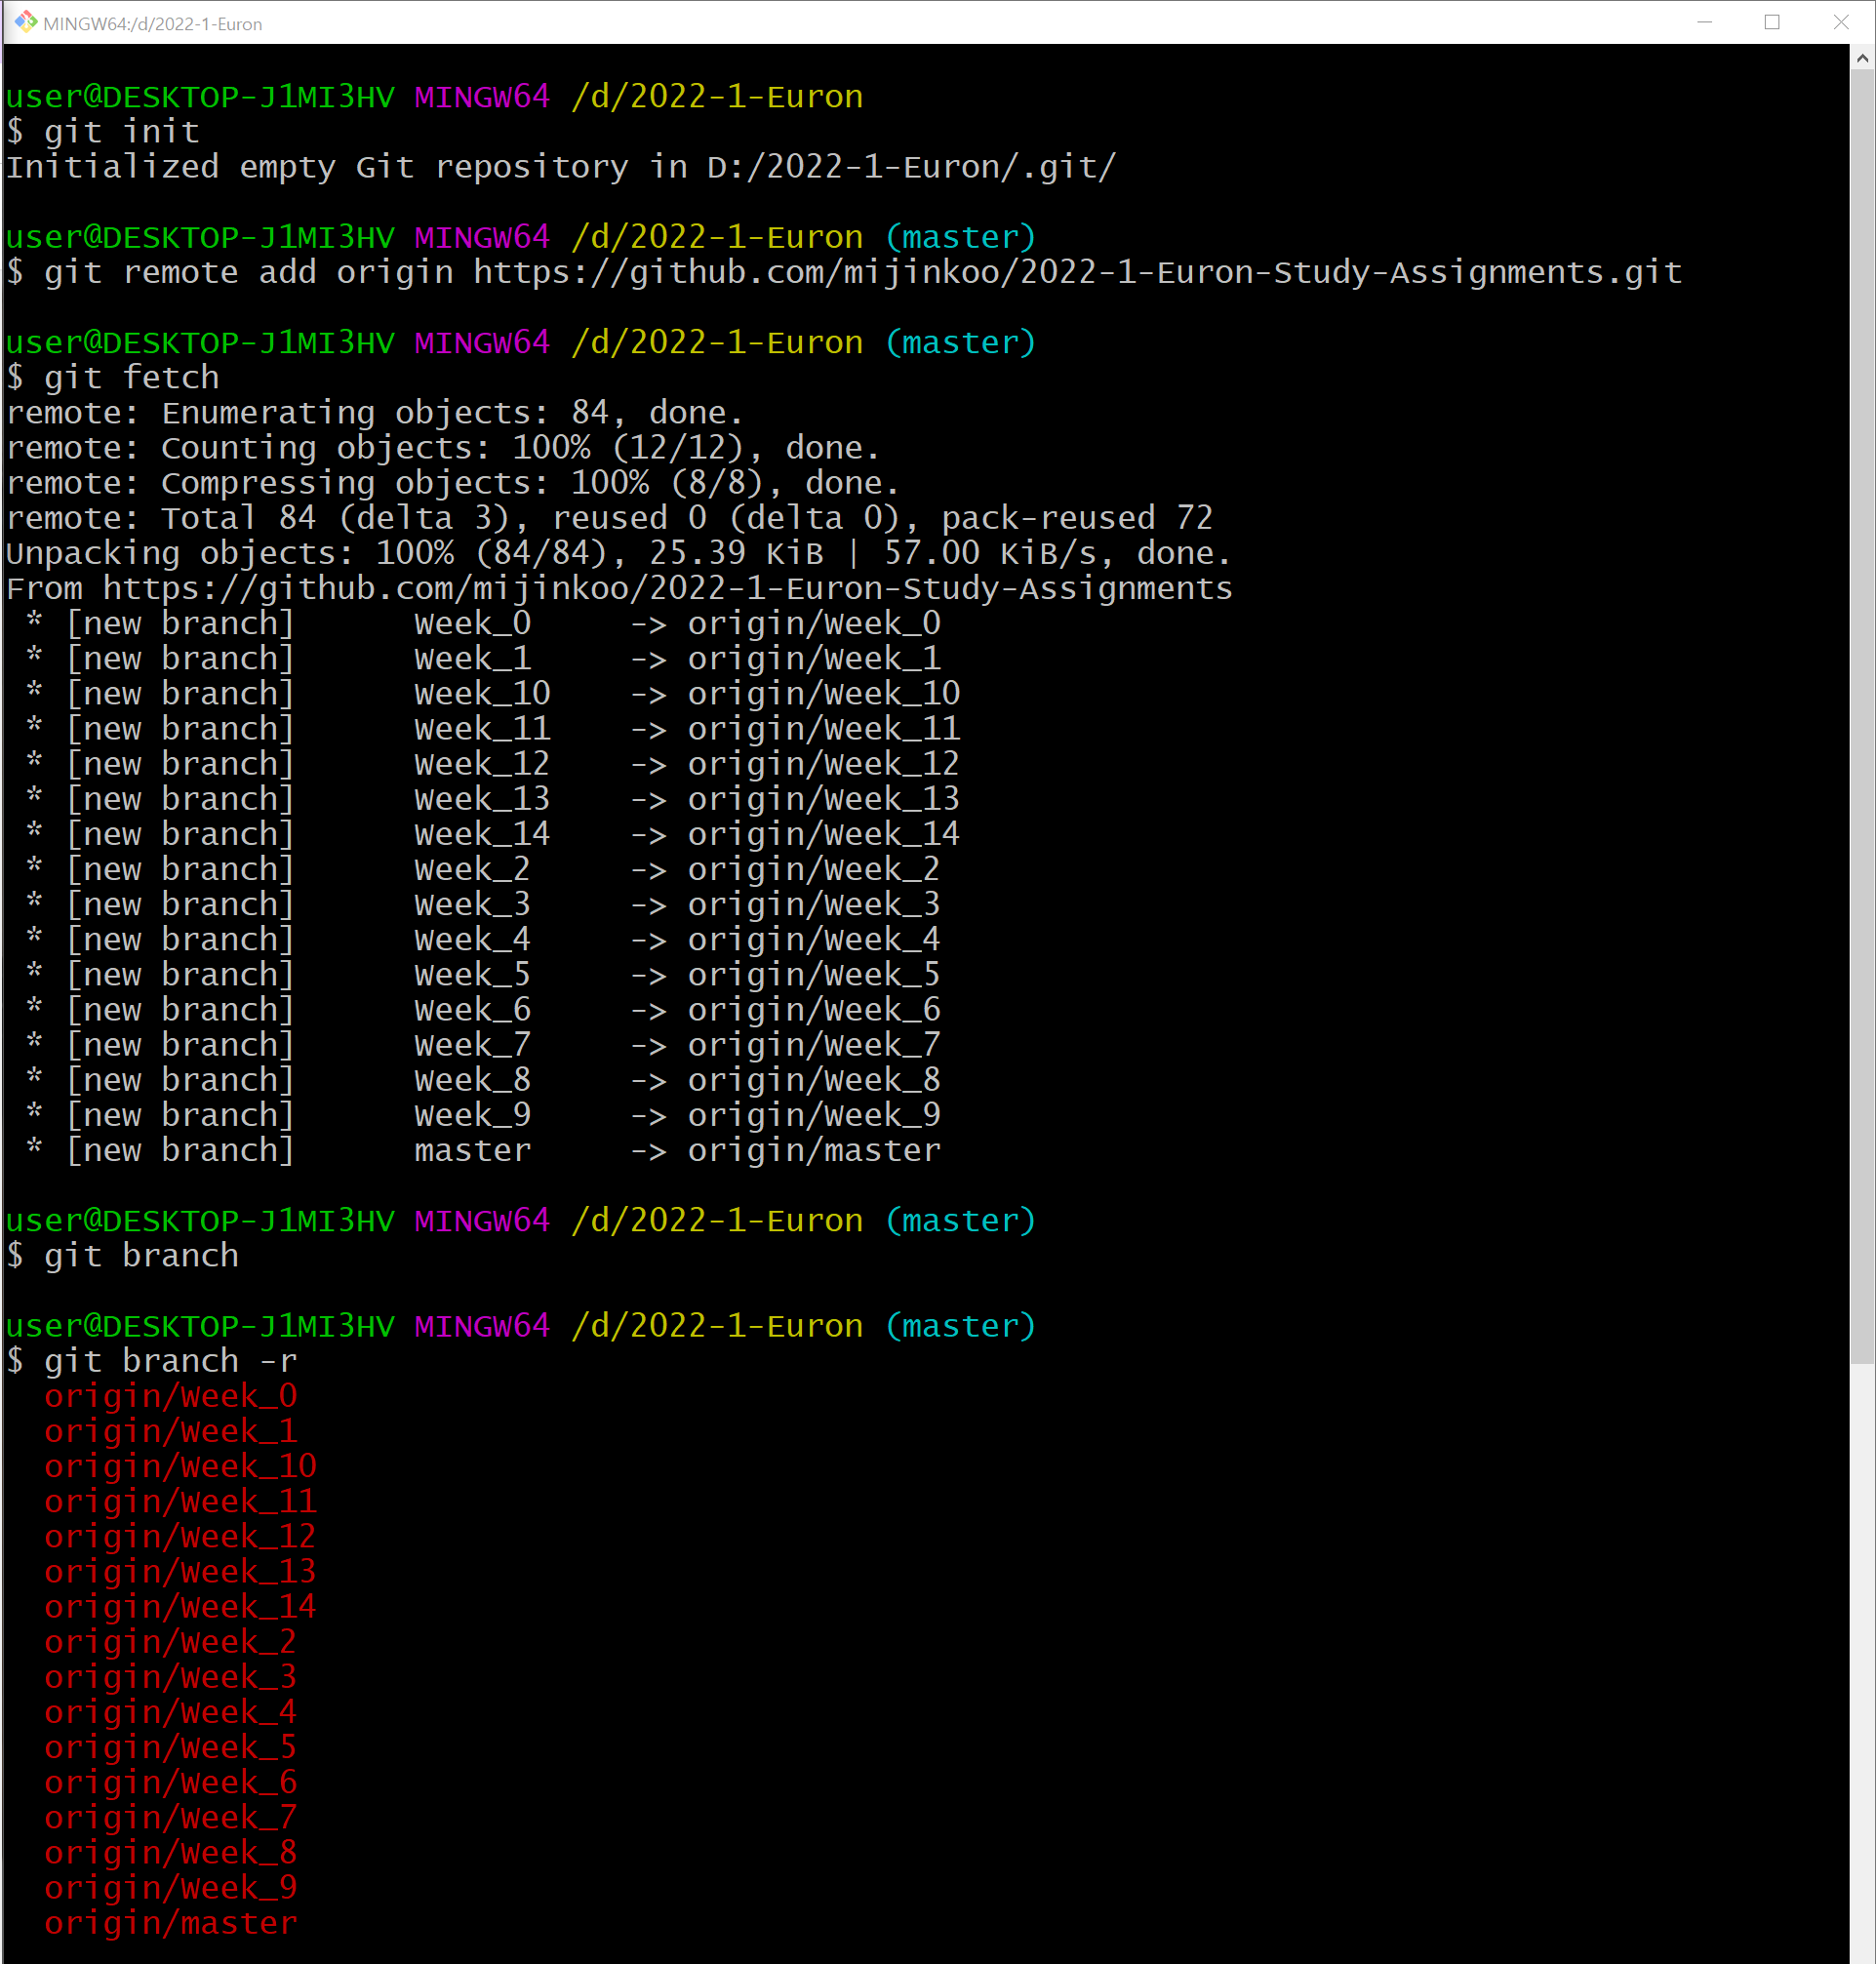
Task: Click the git init command line
Action: [122, 132]
